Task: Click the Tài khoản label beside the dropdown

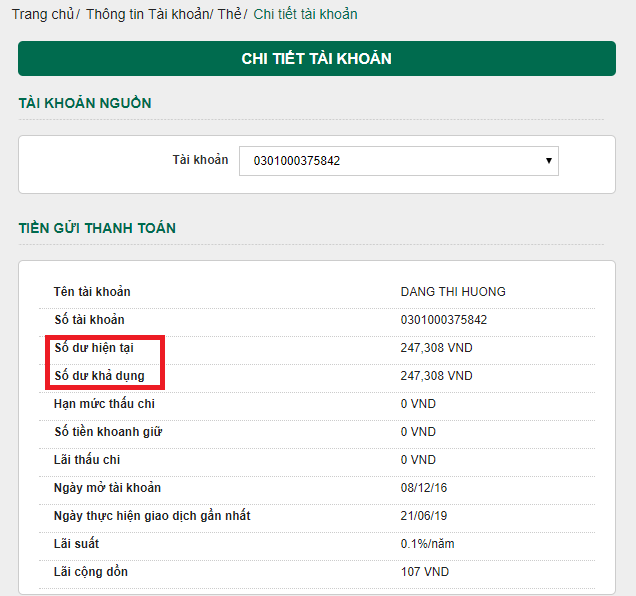Action: pyautogui.click(x=200, y=160)
